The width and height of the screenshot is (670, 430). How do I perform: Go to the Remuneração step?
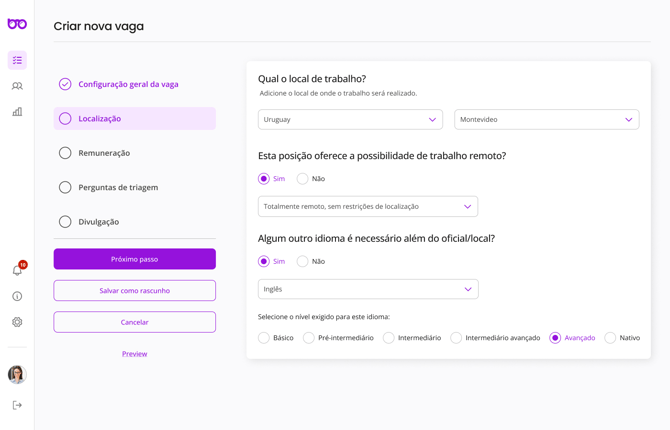click(x=104, y=153)
